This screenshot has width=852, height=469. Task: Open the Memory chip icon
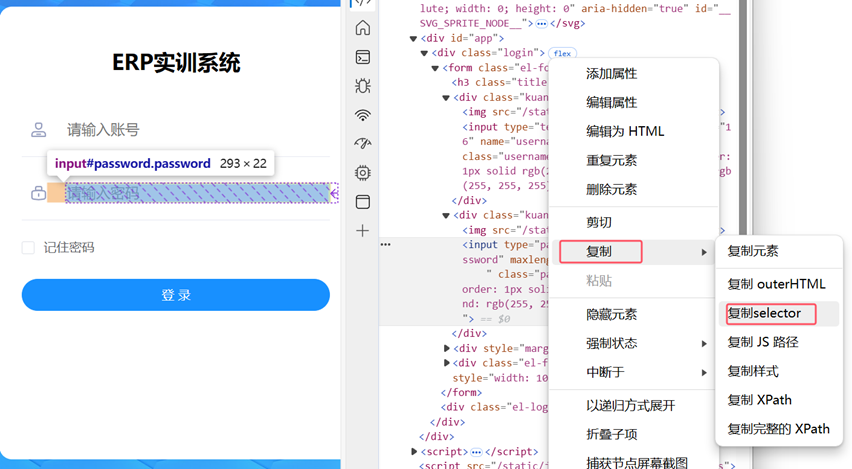363,173
